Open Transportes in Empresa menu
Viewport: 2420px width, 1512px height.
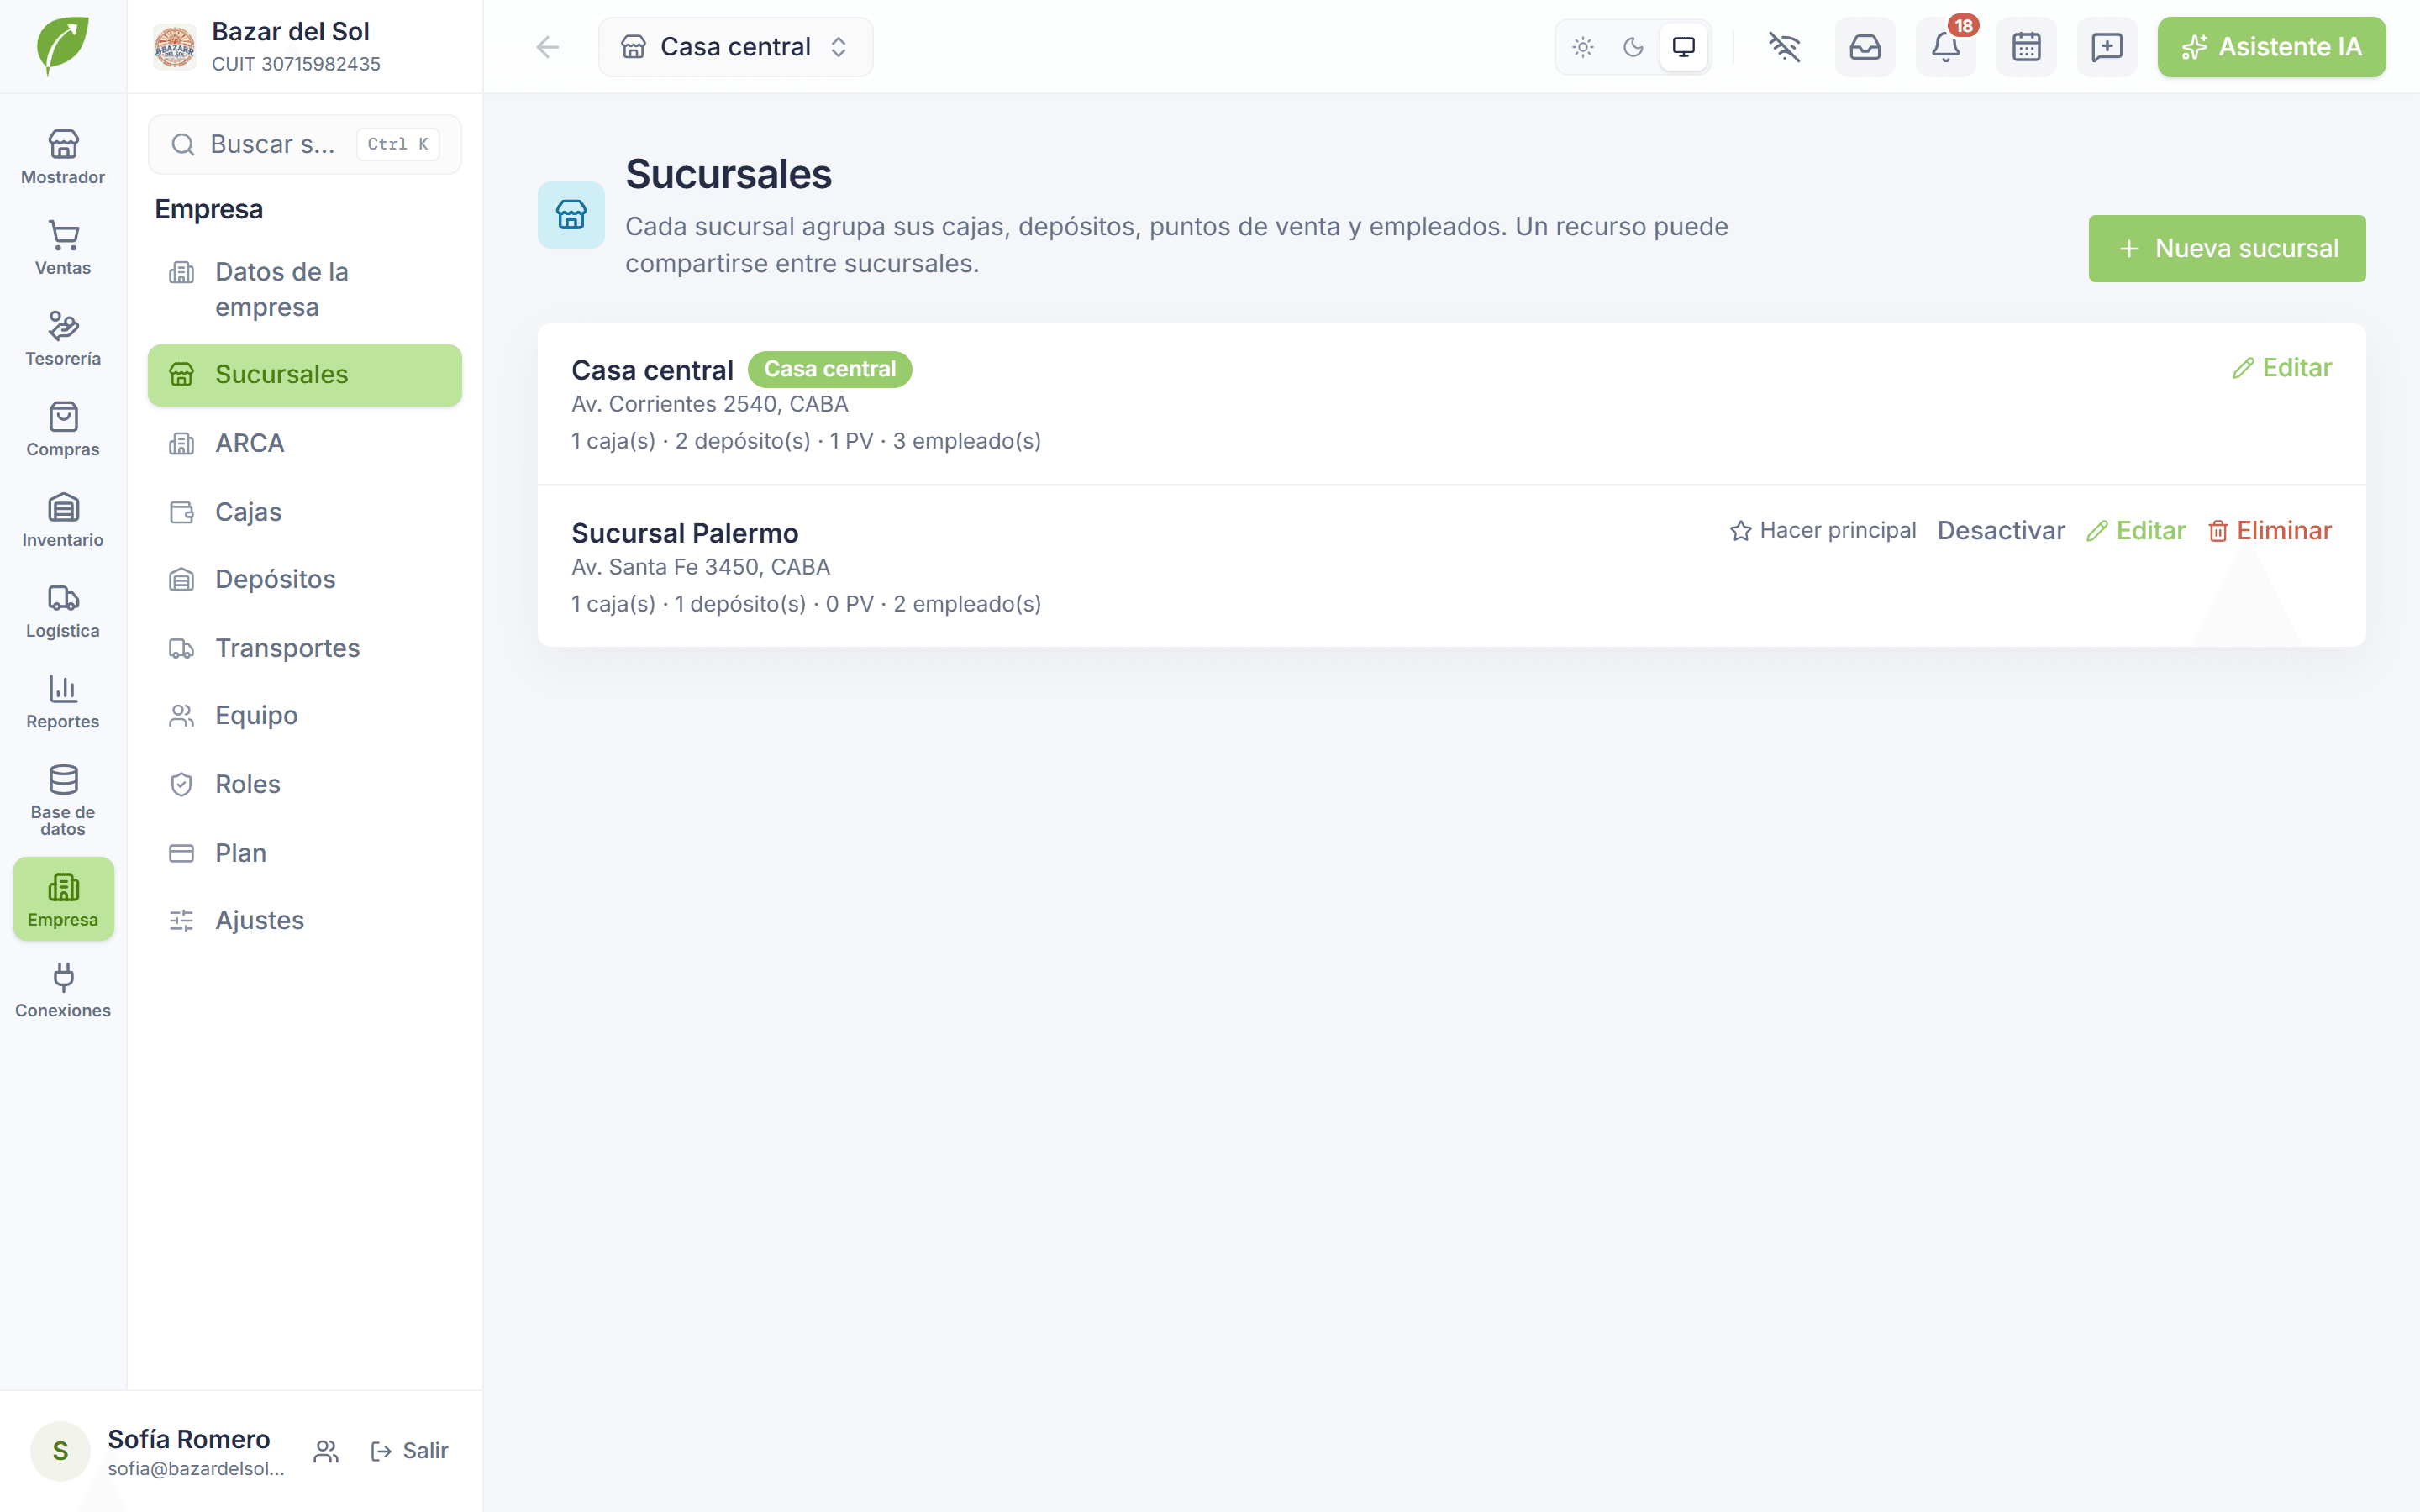tap(305, 648)
